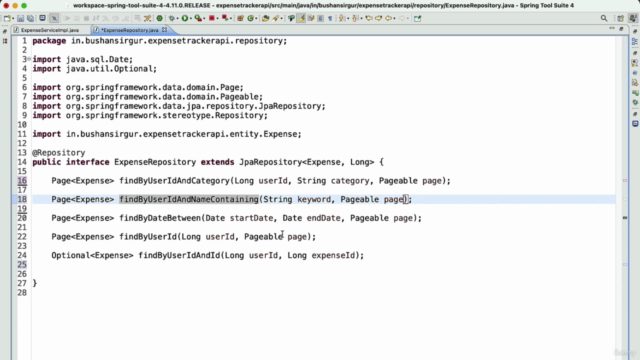Click the Search flashlight toolbar icon
The height and width of the screenshot is (360, 640).
point(276,18)
